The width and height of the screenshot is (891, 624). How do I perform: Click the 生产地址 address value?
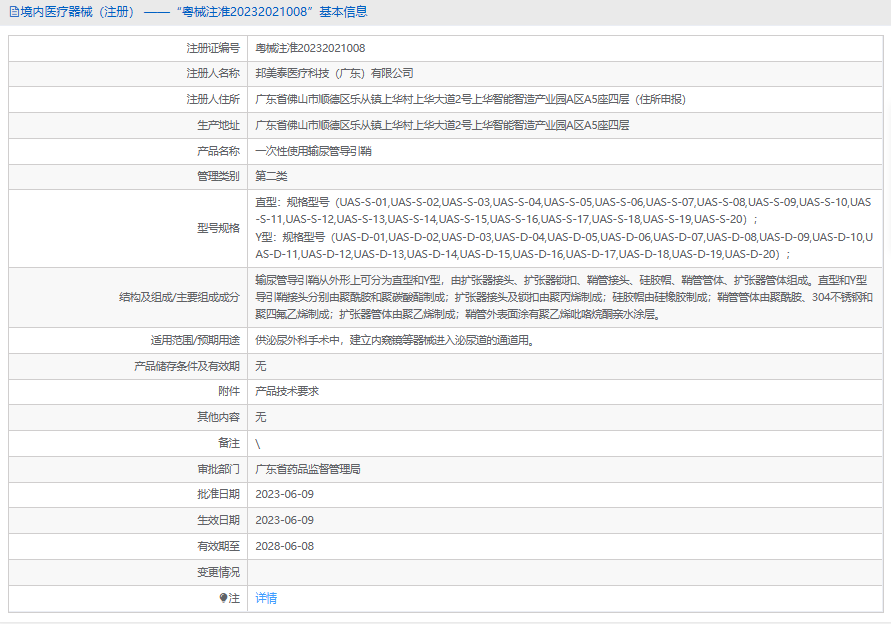(x=442, y=126)
